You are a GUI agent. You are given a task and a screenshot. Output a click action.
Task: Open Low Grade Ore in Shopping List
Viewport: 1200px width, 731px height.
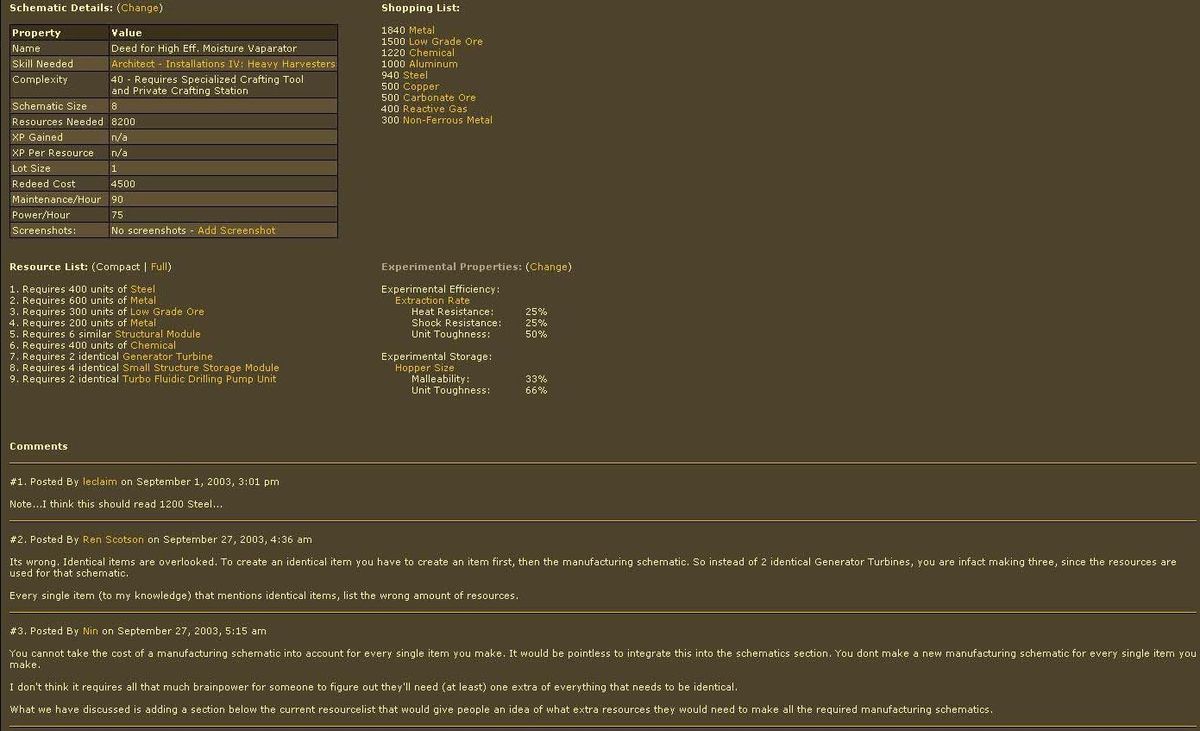coord(445,42)
